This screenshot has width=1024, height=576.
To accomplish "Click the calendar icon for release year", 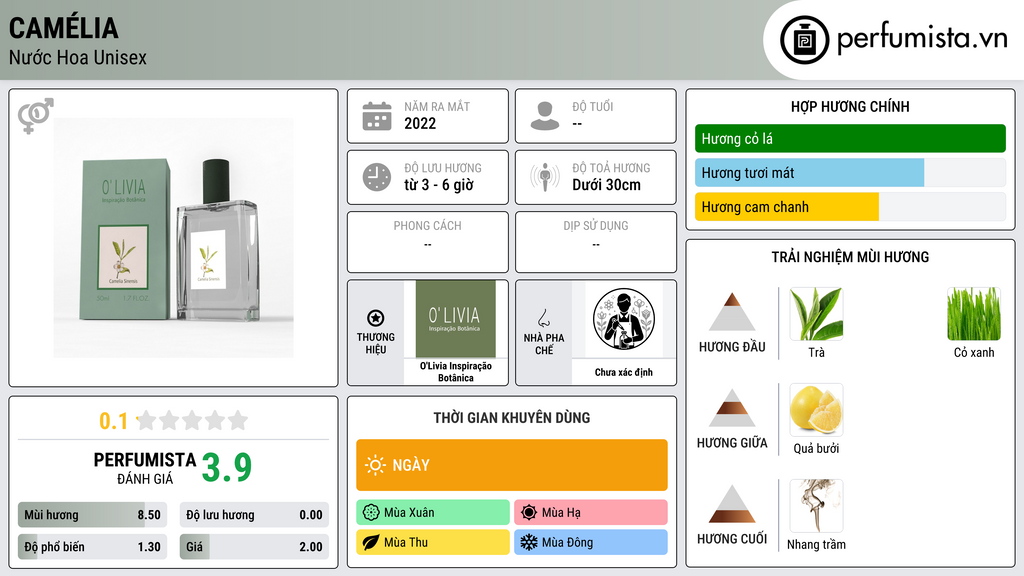I will pos(377,116).
